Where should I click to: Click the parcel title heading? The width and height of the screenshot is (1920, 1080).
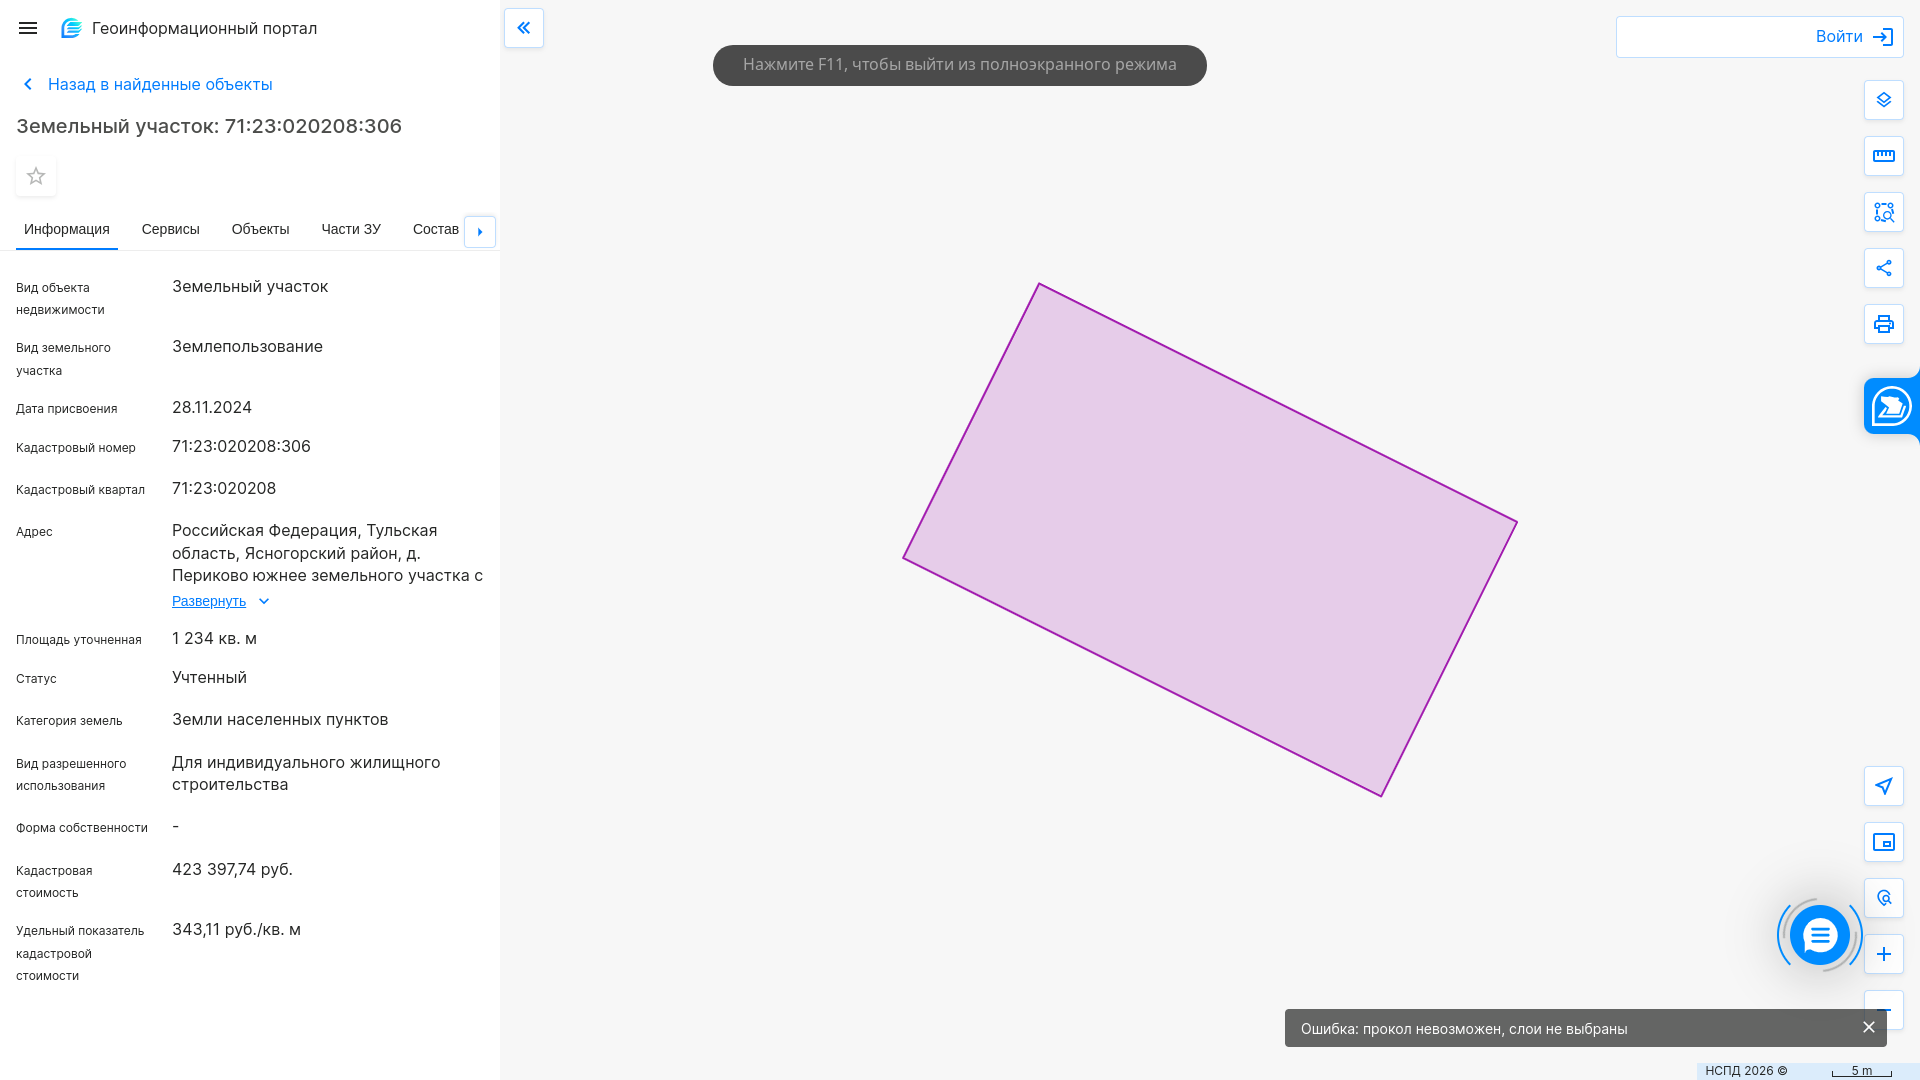point(209,126)
